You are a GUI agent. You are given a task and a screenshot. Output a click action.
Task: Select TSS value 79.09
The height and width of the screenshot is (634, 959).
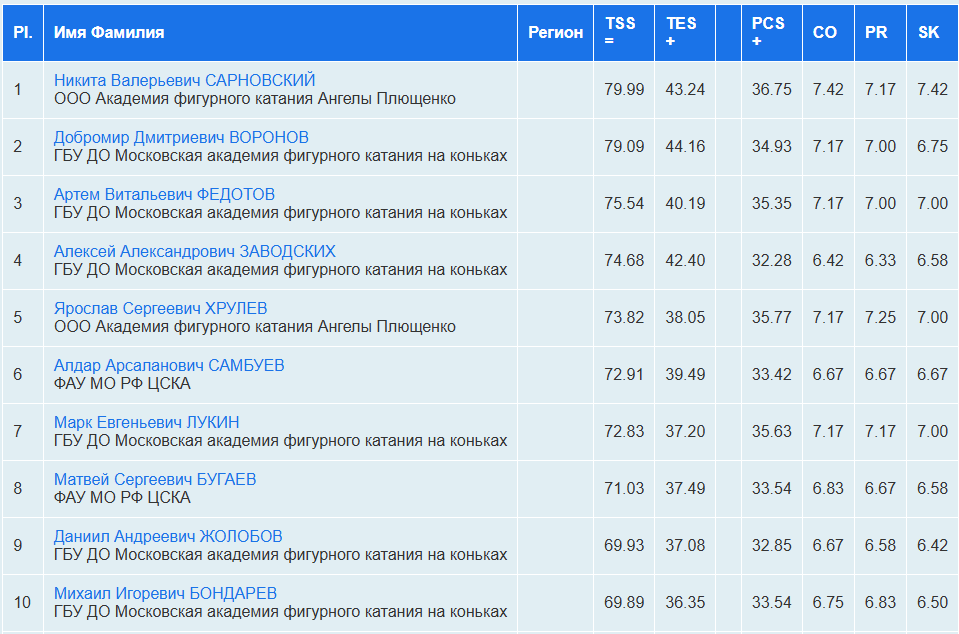pos(624,146)
